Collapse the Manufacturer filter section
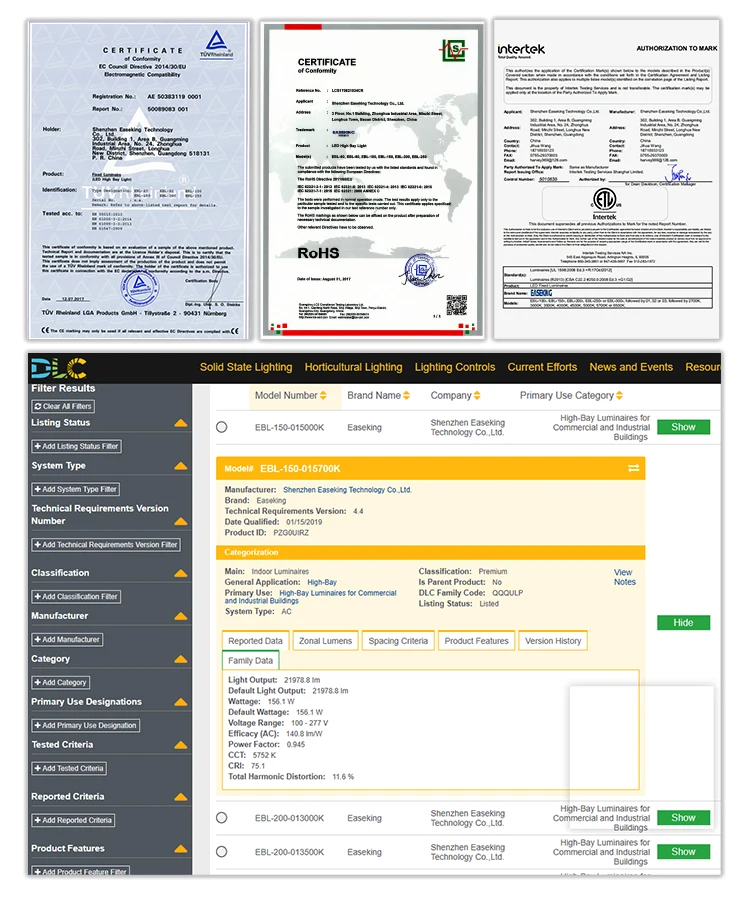 [181, 617]
